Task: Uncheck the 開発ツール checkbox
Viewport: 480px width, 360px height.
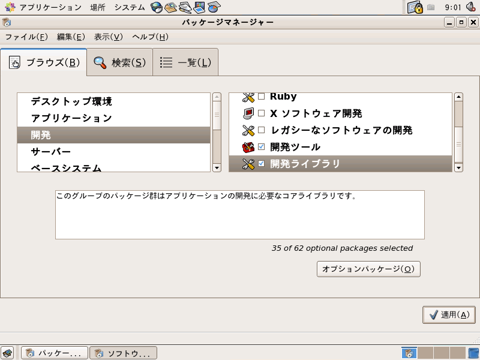Action: pos(262,147)
